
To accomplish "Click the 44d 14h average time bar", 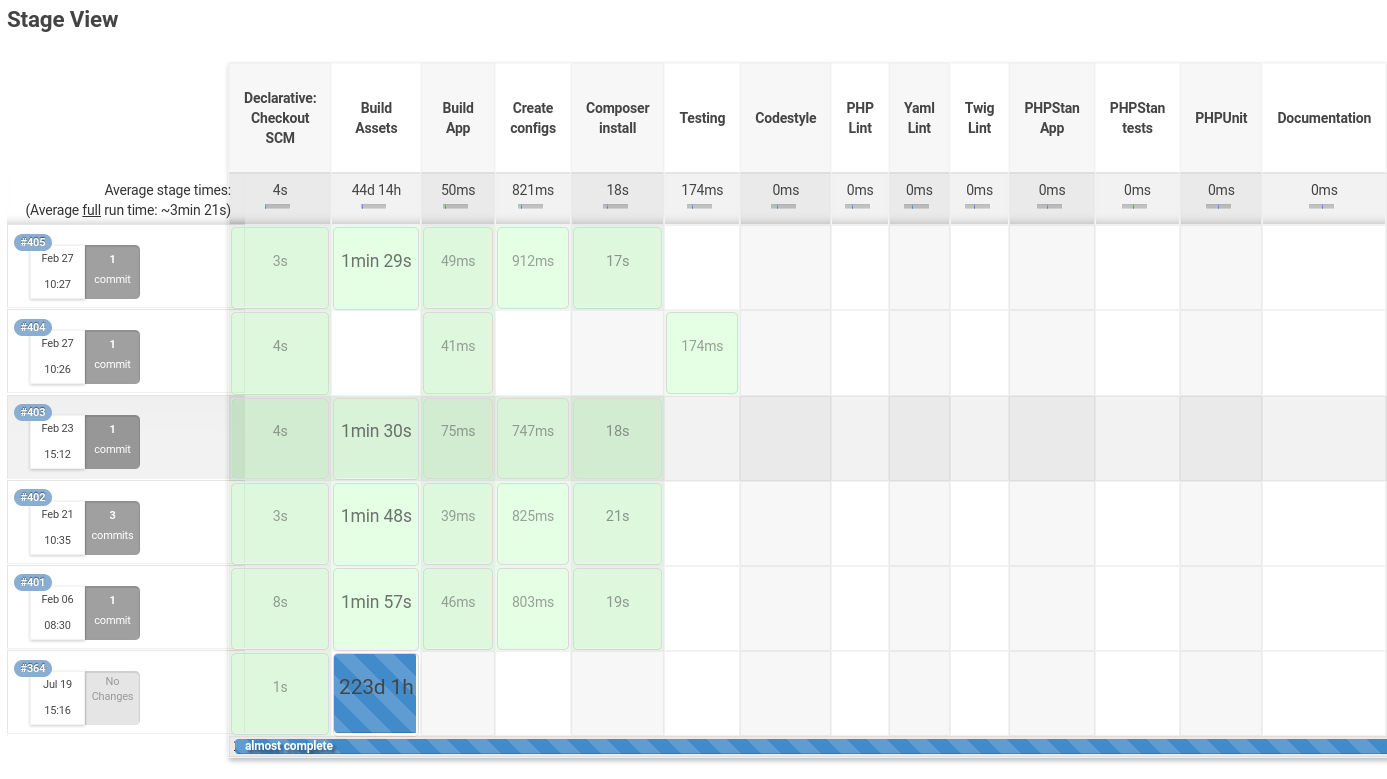I will click(x=375, y=206).
